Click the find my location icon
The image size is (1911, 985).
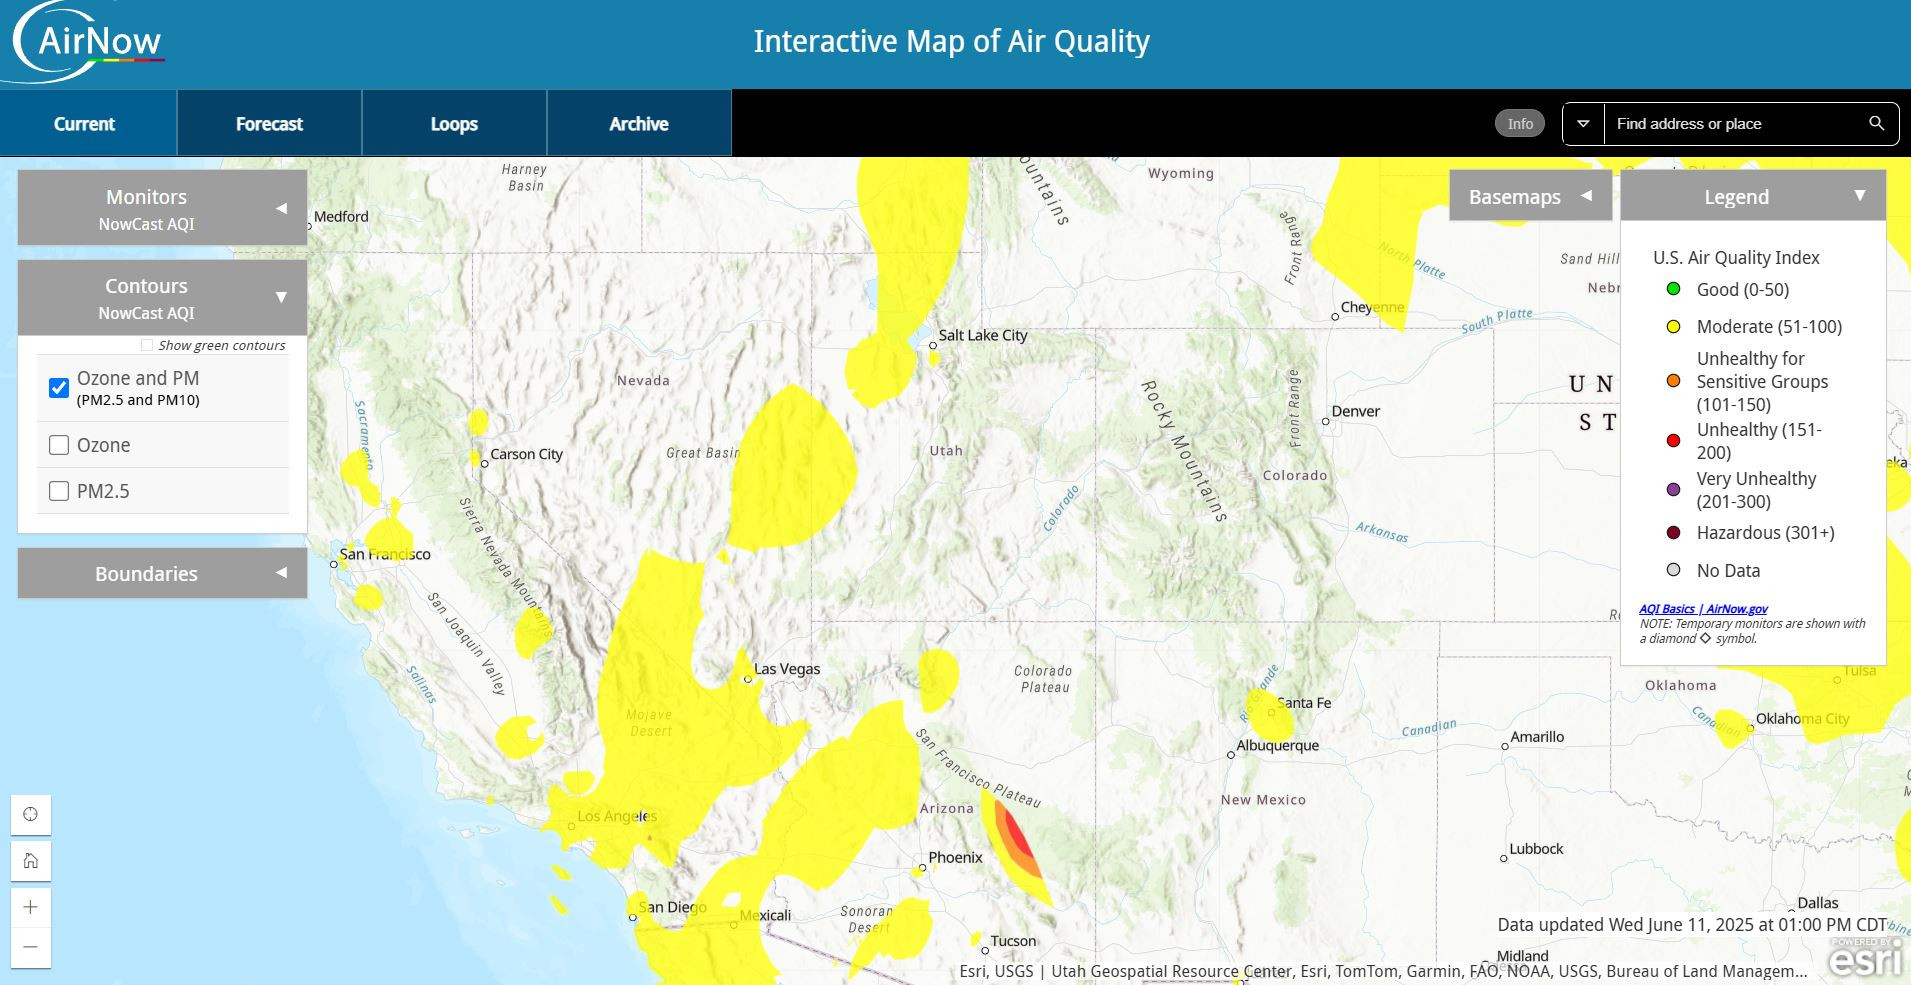(x=31, y=814)
